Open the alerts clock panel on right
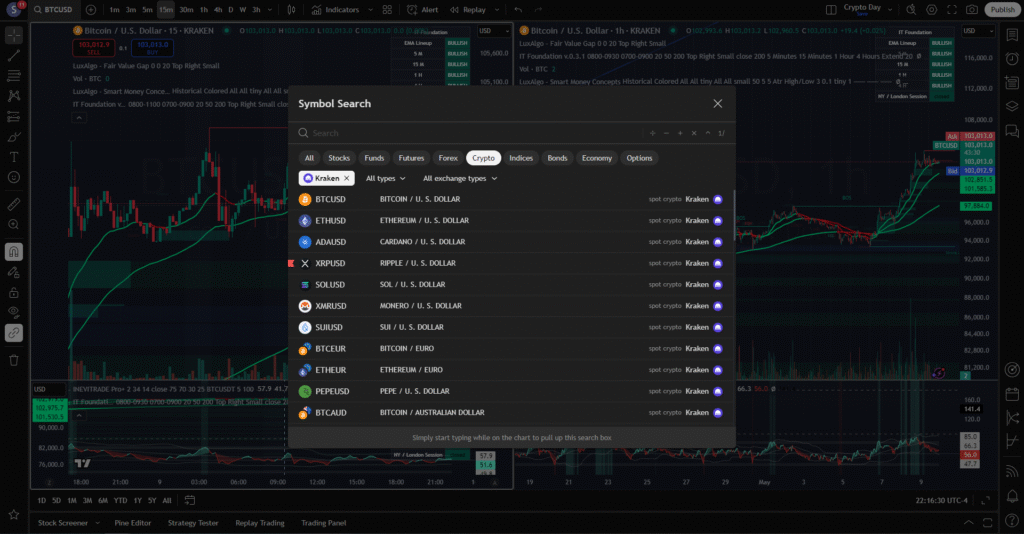This screenshot has height=534, width=1024. [x=1012, y=59]
